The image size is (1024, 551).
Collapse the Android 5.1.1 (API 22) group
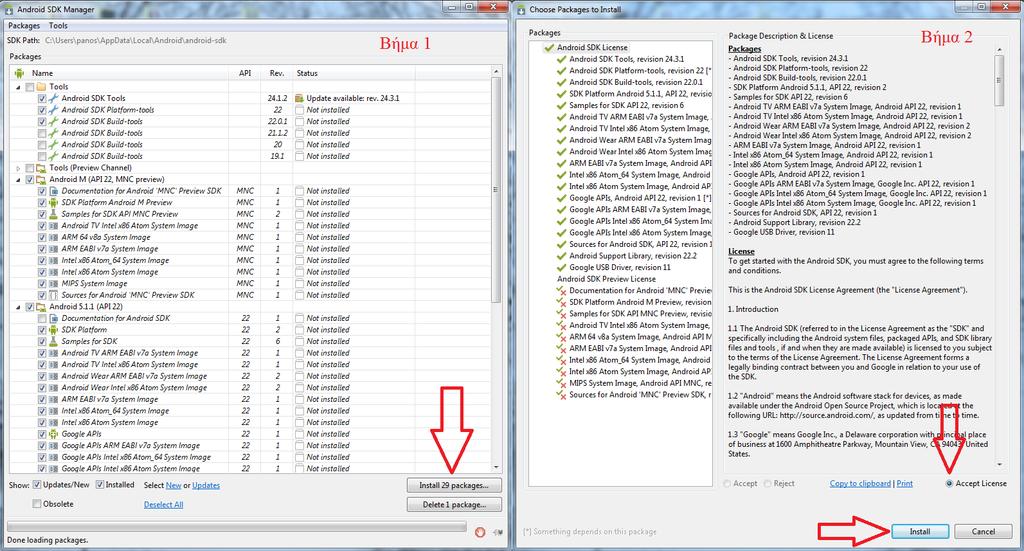click(18, 307)
